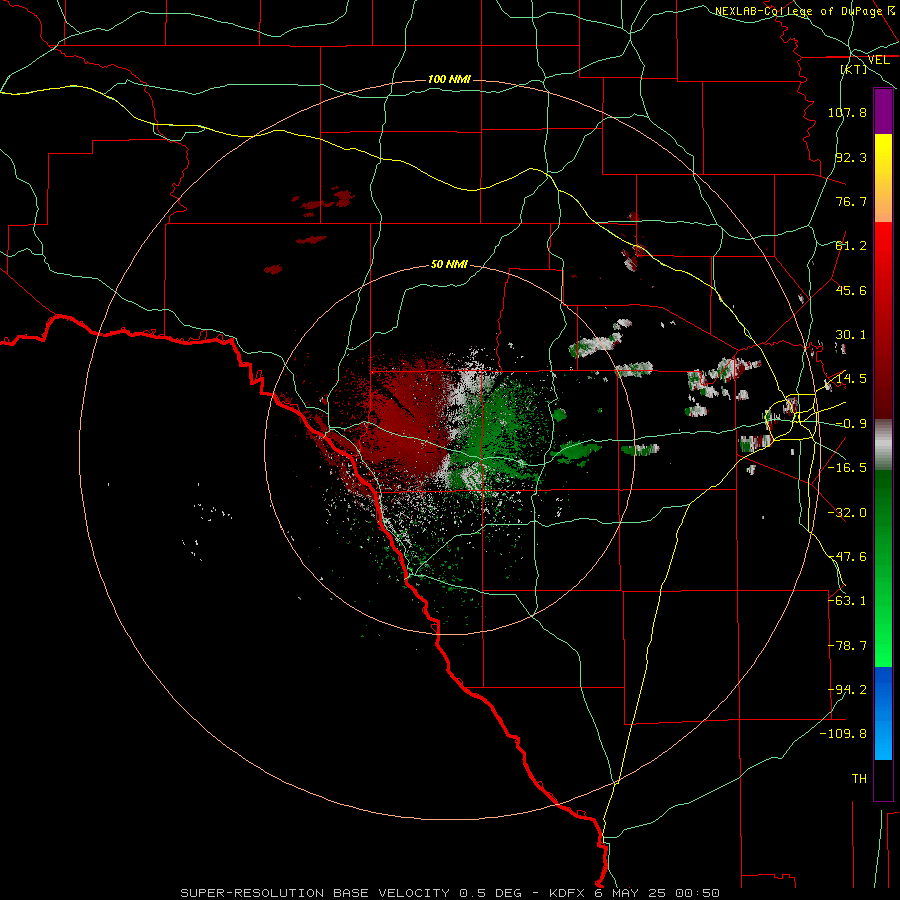Click the -16.5 velocity scale value
900x900 pixels.
pyautogui.click(x=847, y=468)
